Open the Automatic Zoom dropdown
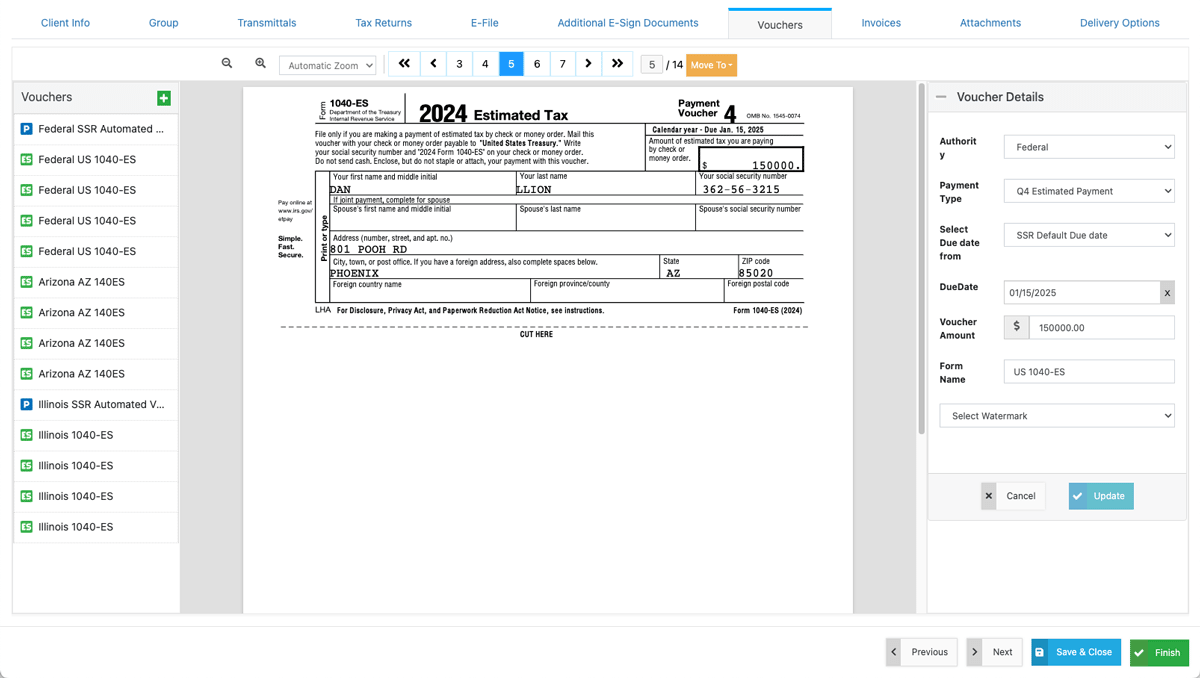 click(x=328, y=66)
